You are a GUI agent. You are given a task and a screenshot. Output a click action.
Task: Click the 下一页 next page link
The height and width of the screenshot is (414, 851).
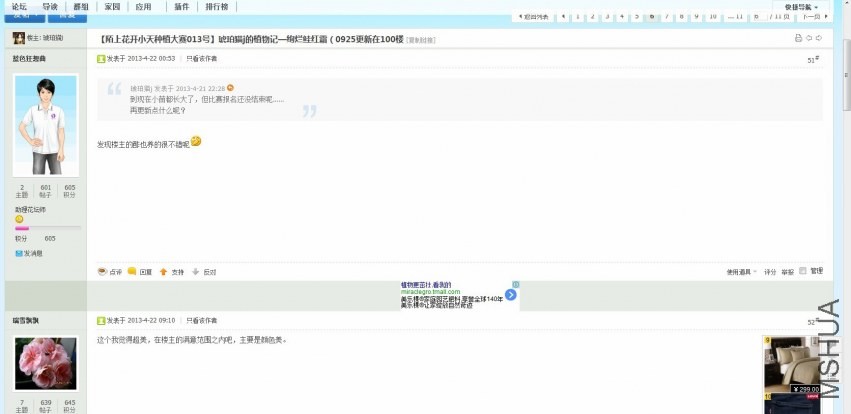pyautogui.click(x=815, y=17)
